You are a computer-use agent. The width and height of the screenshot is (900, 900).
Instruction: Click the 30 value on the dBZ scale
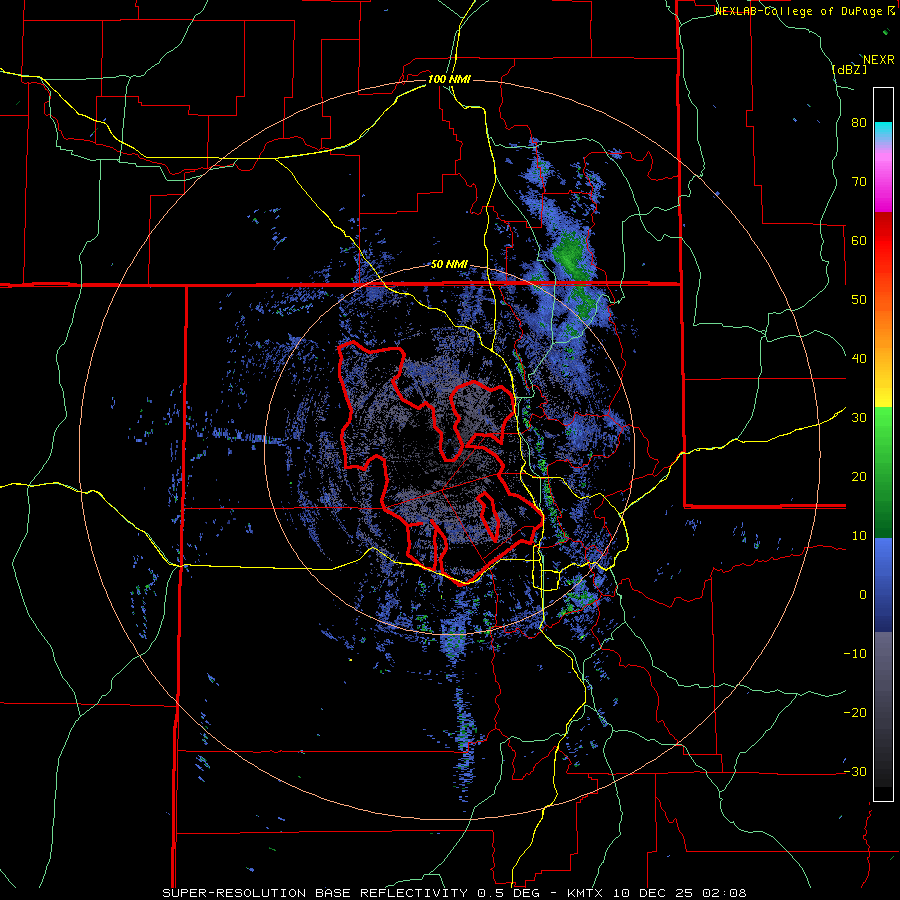point(859,417)
